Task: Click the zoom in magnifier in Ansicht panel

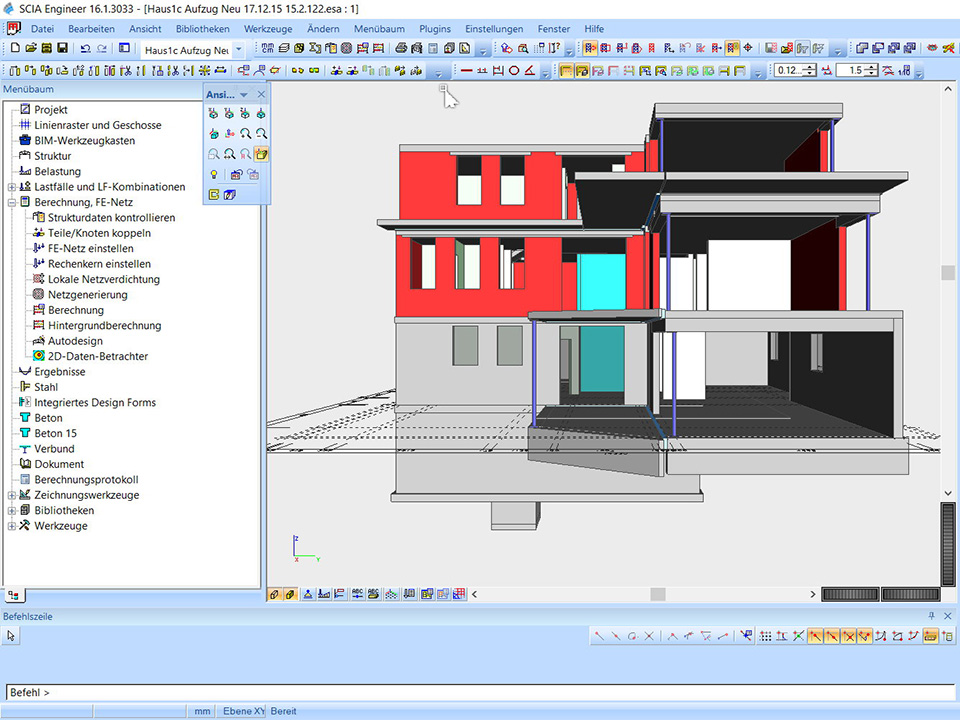Action: (246, 134)
